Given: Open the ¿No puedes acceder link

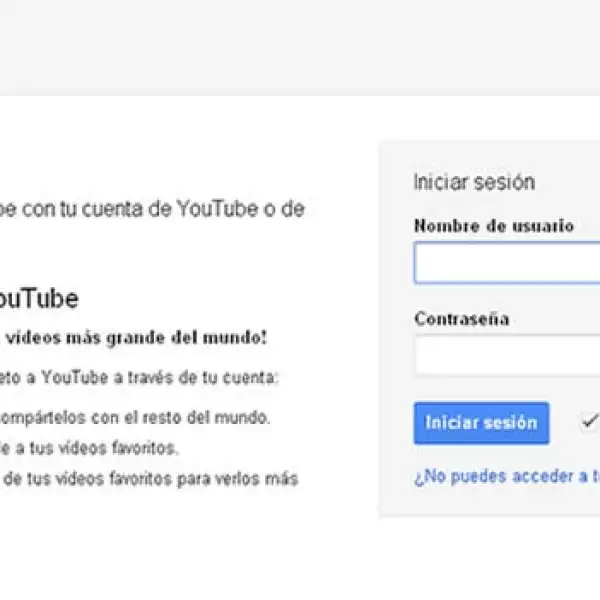Looking at the screenshot, I should (x=507, y=477).
